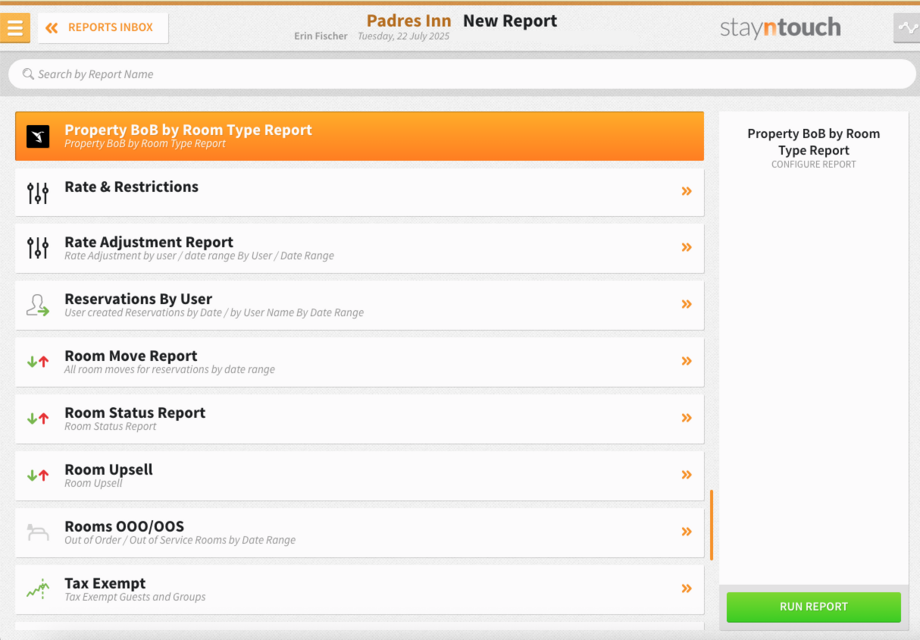Expand Rate & Restrictions chevron
The height and width of the screenshot is (640, 920).
pos(686,191)
